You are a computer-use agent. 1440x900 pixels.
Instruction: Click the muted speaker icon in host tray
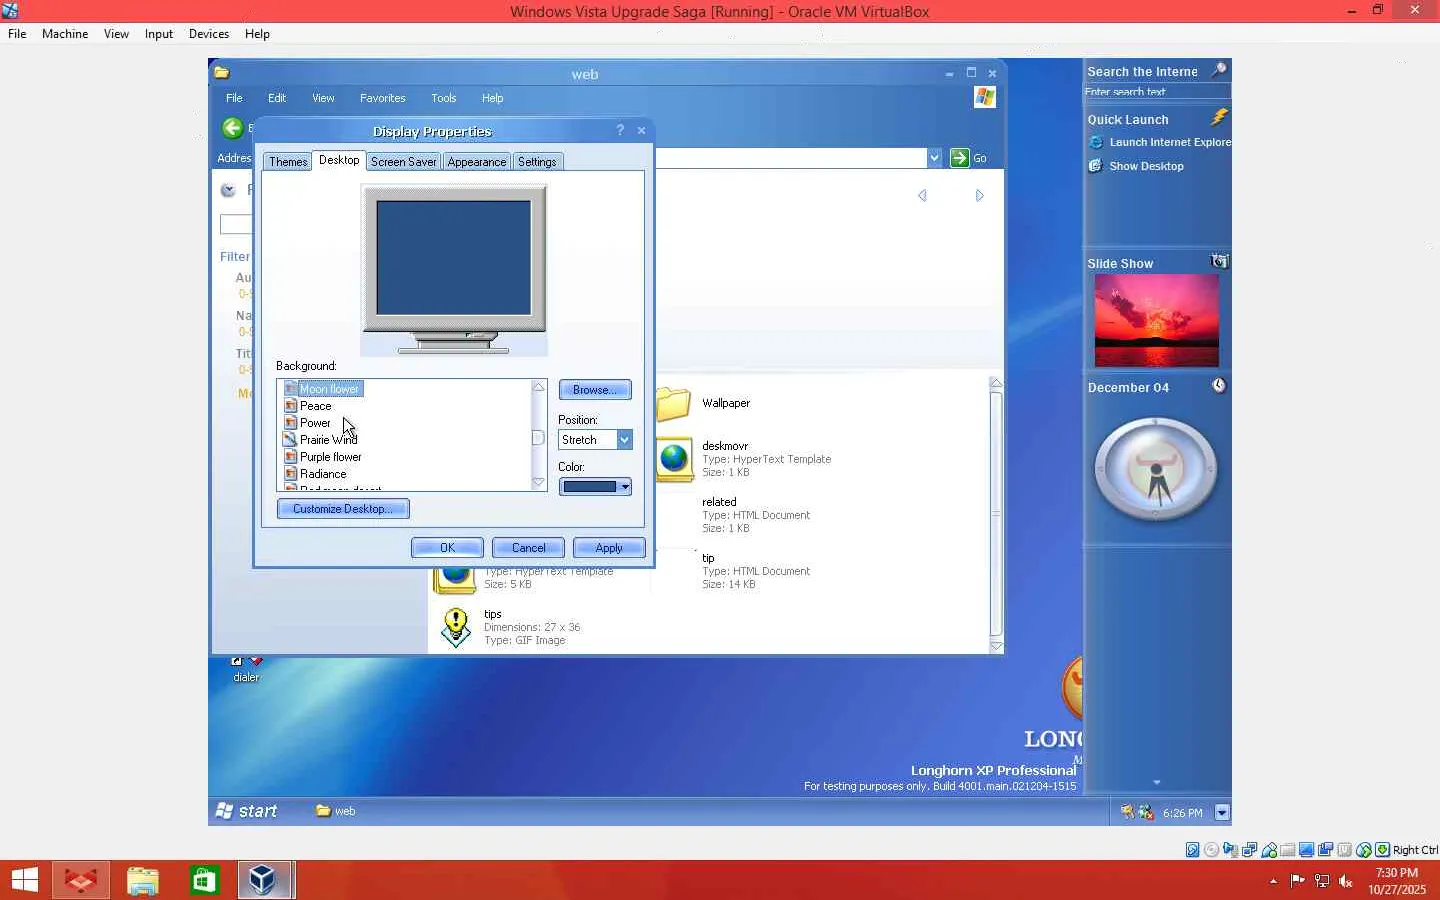1346,881
